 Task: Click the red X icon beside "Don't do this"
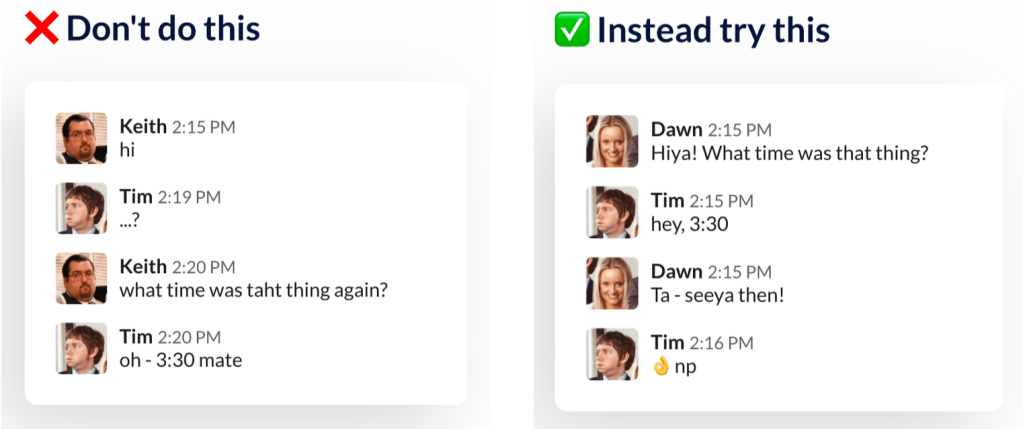pyautogui.click(x=40, y=29)
